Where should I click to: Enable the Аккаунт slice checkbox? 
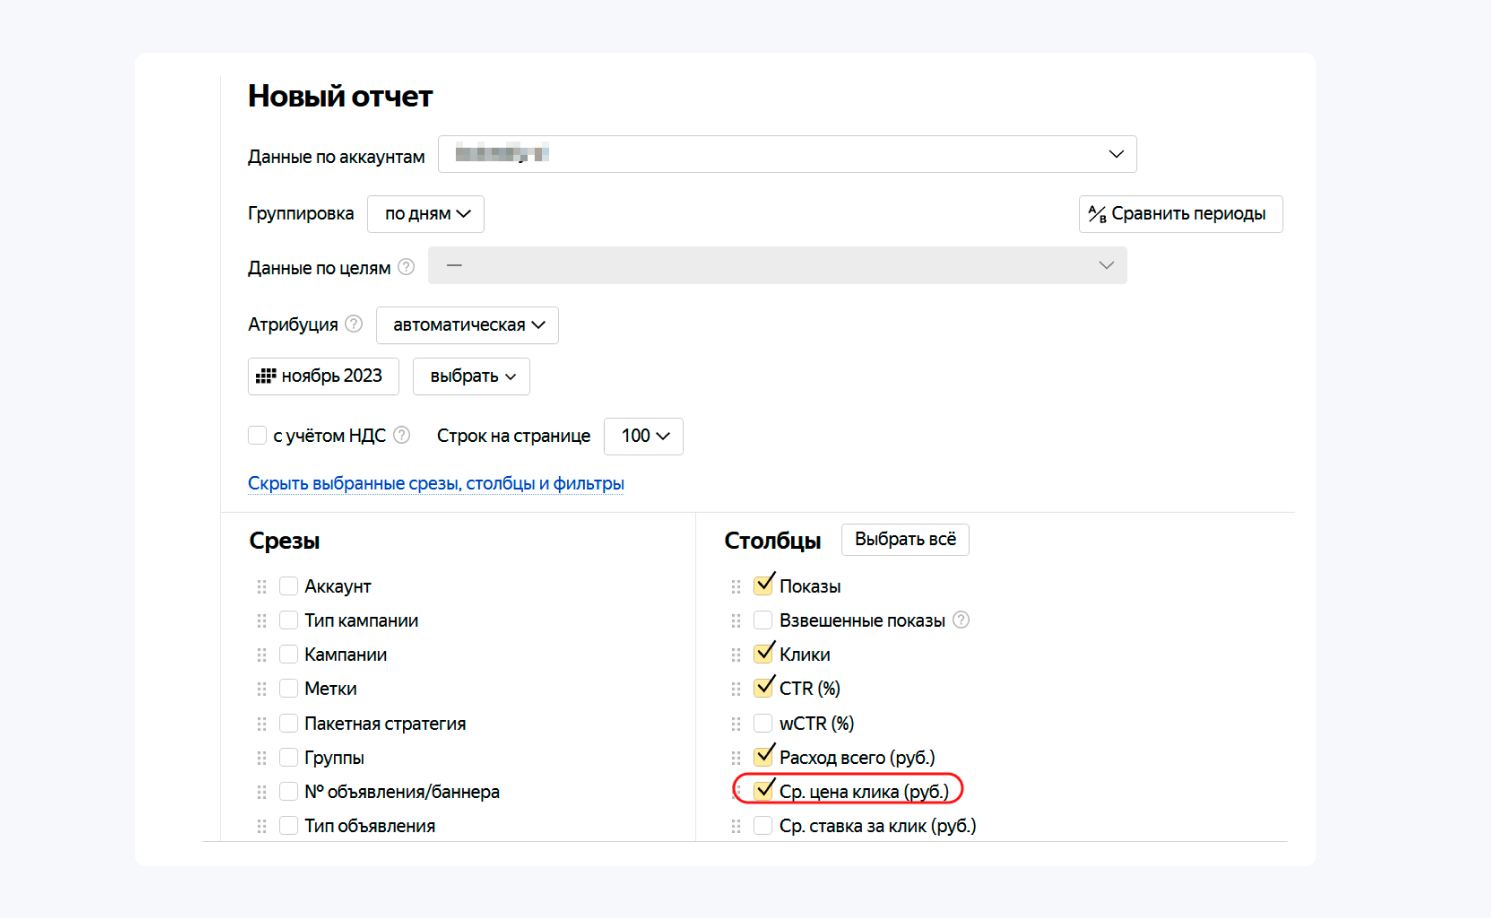(289, 586)
